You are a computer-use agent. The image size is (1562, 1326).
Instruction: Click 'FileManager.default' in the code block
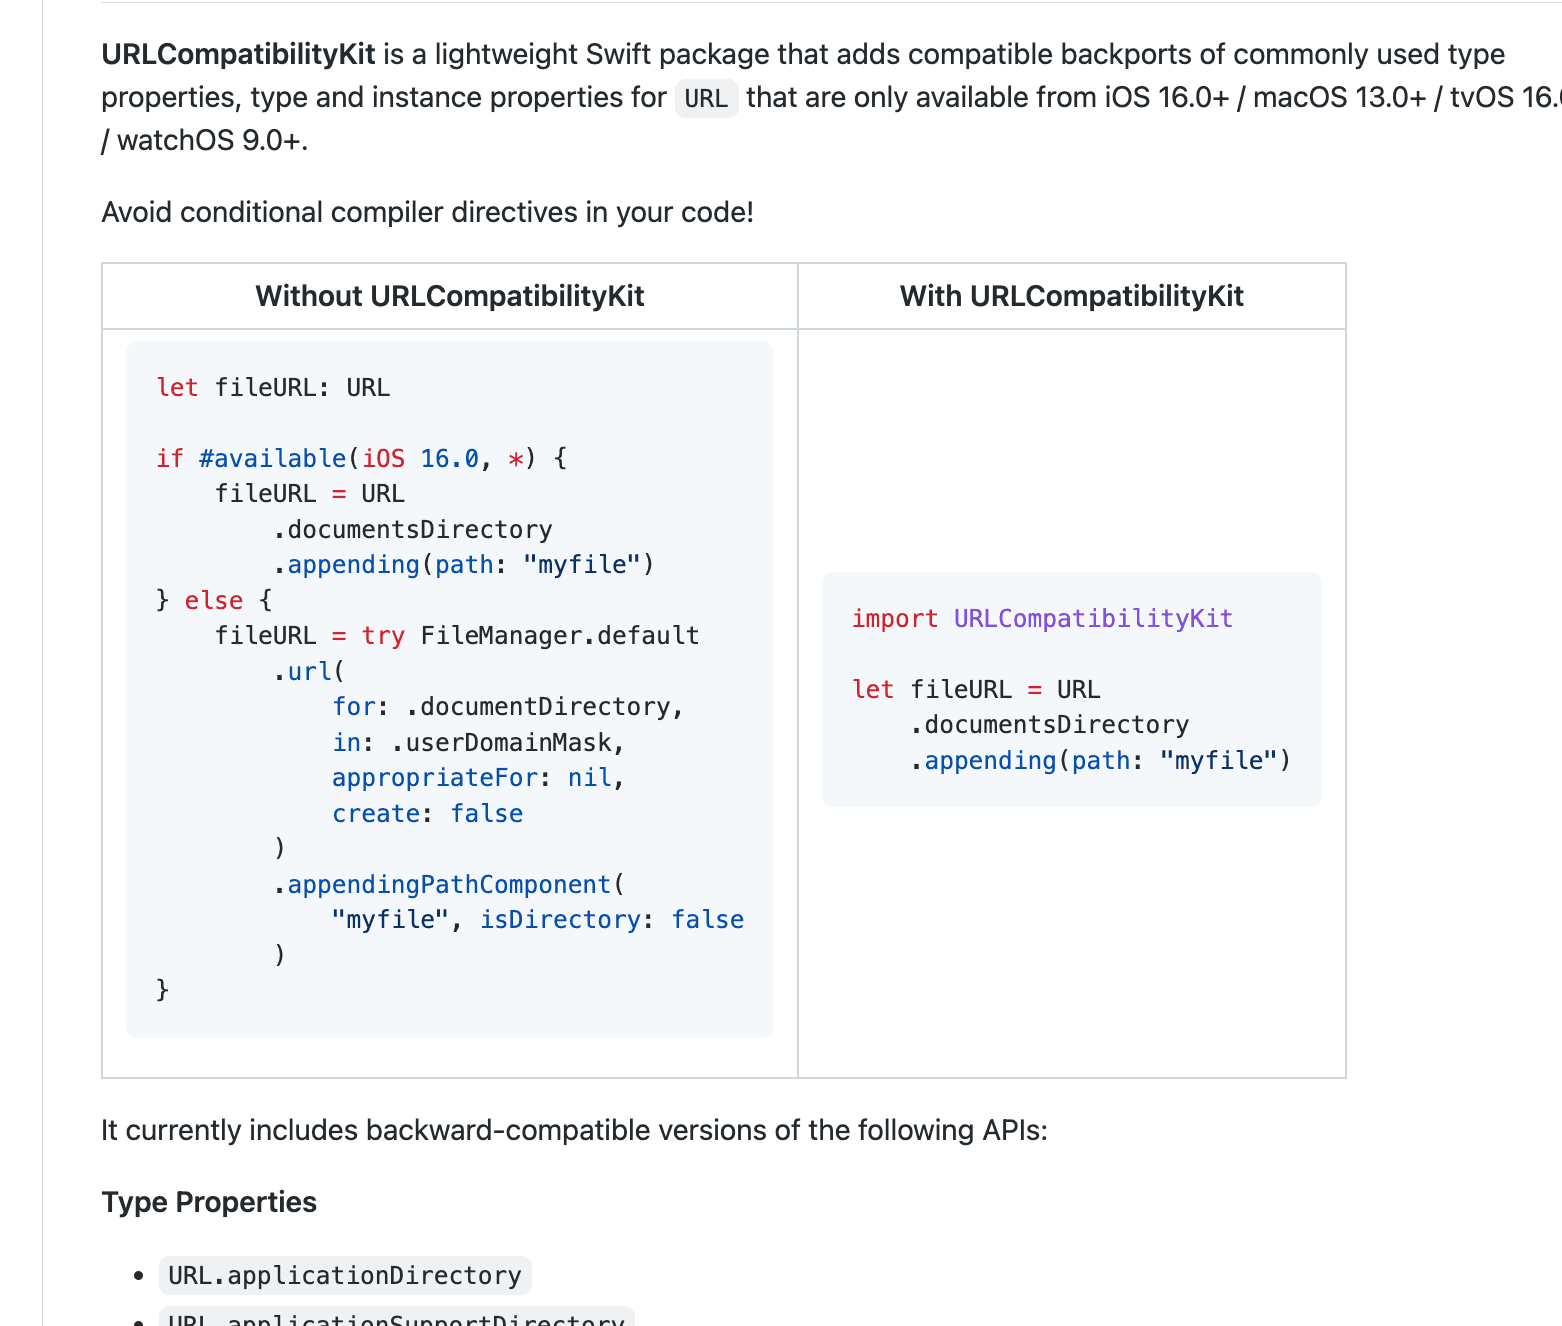point(559,635)
